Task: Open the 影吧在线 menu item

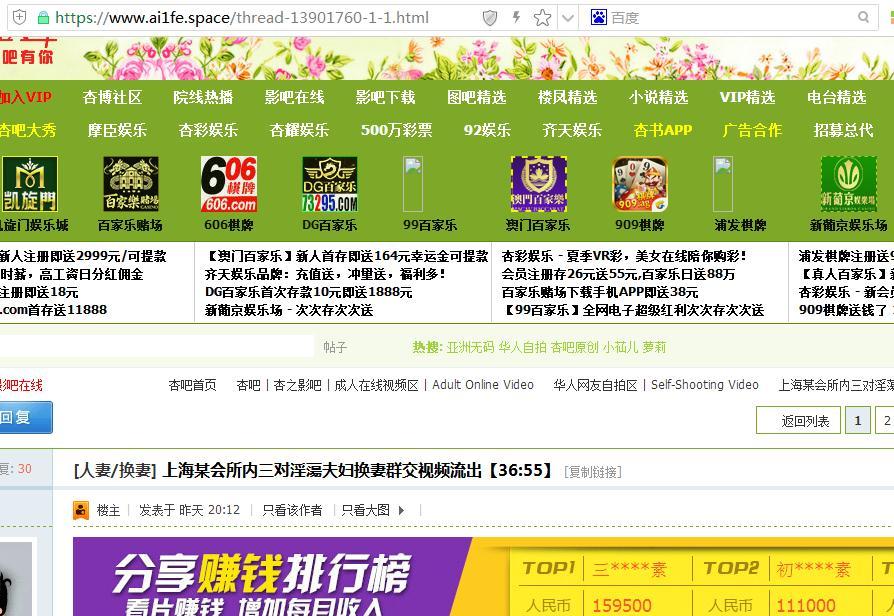Action: 294,98
